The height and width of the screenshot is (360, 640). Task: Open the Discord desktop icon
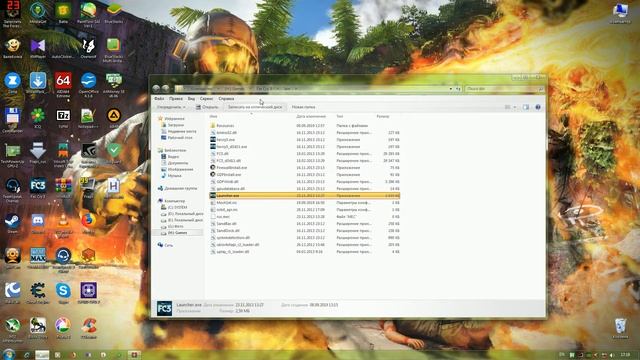pos(38,222)
